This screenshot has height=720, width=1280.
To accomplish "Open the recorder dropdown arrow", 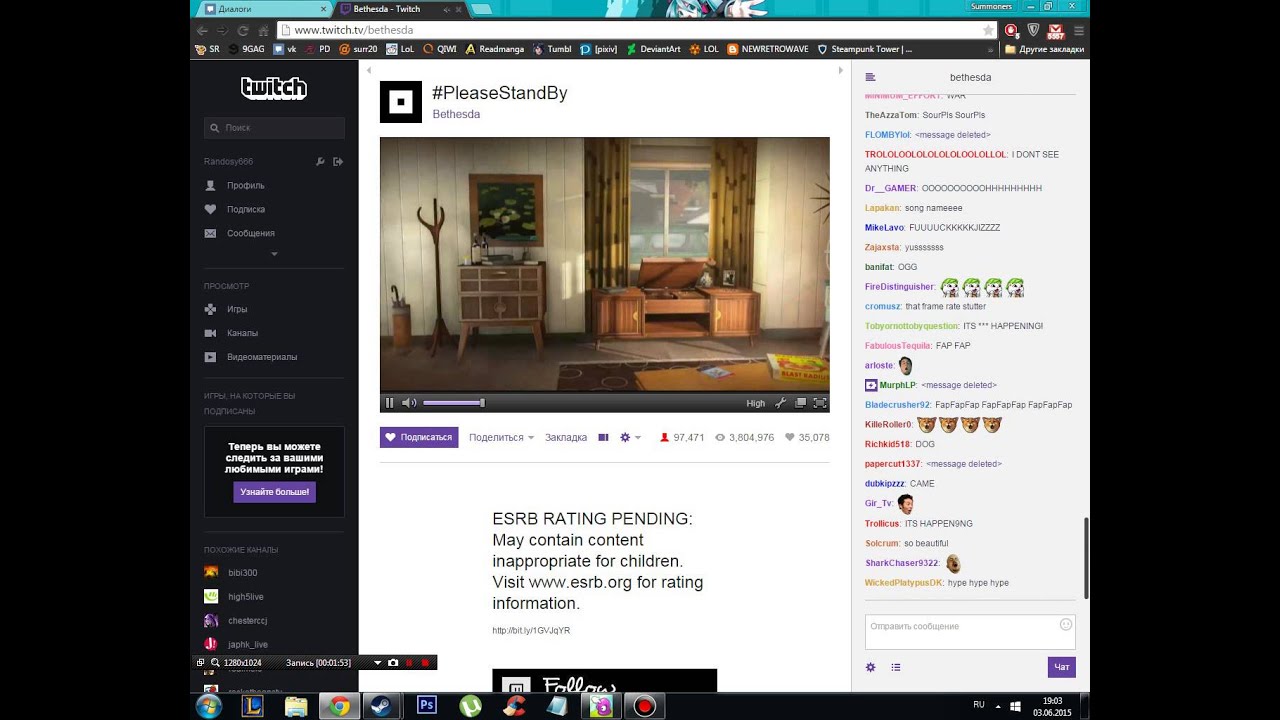I will click(x=377, y=662).
